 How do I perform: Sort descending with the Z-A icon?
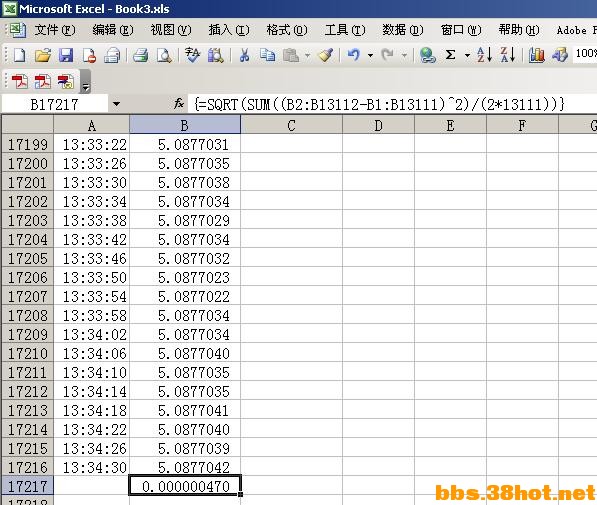[x=508, y=55]
